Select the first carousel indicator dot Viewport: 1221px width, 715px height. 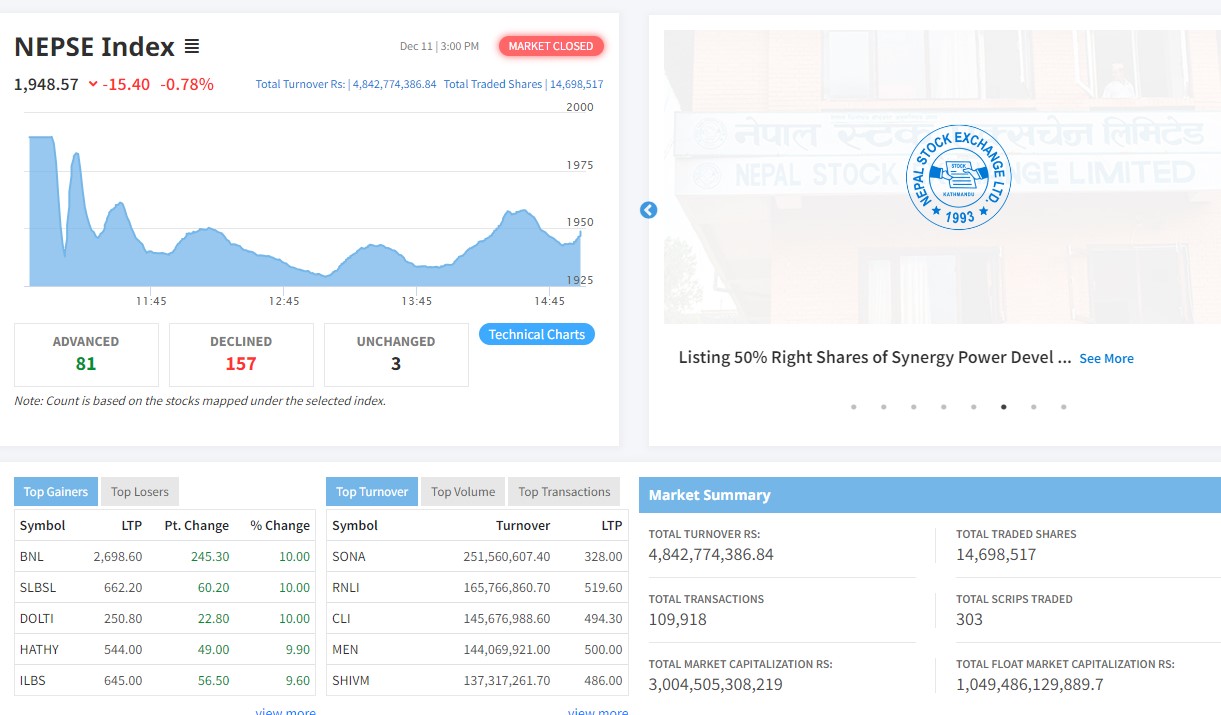853,407
